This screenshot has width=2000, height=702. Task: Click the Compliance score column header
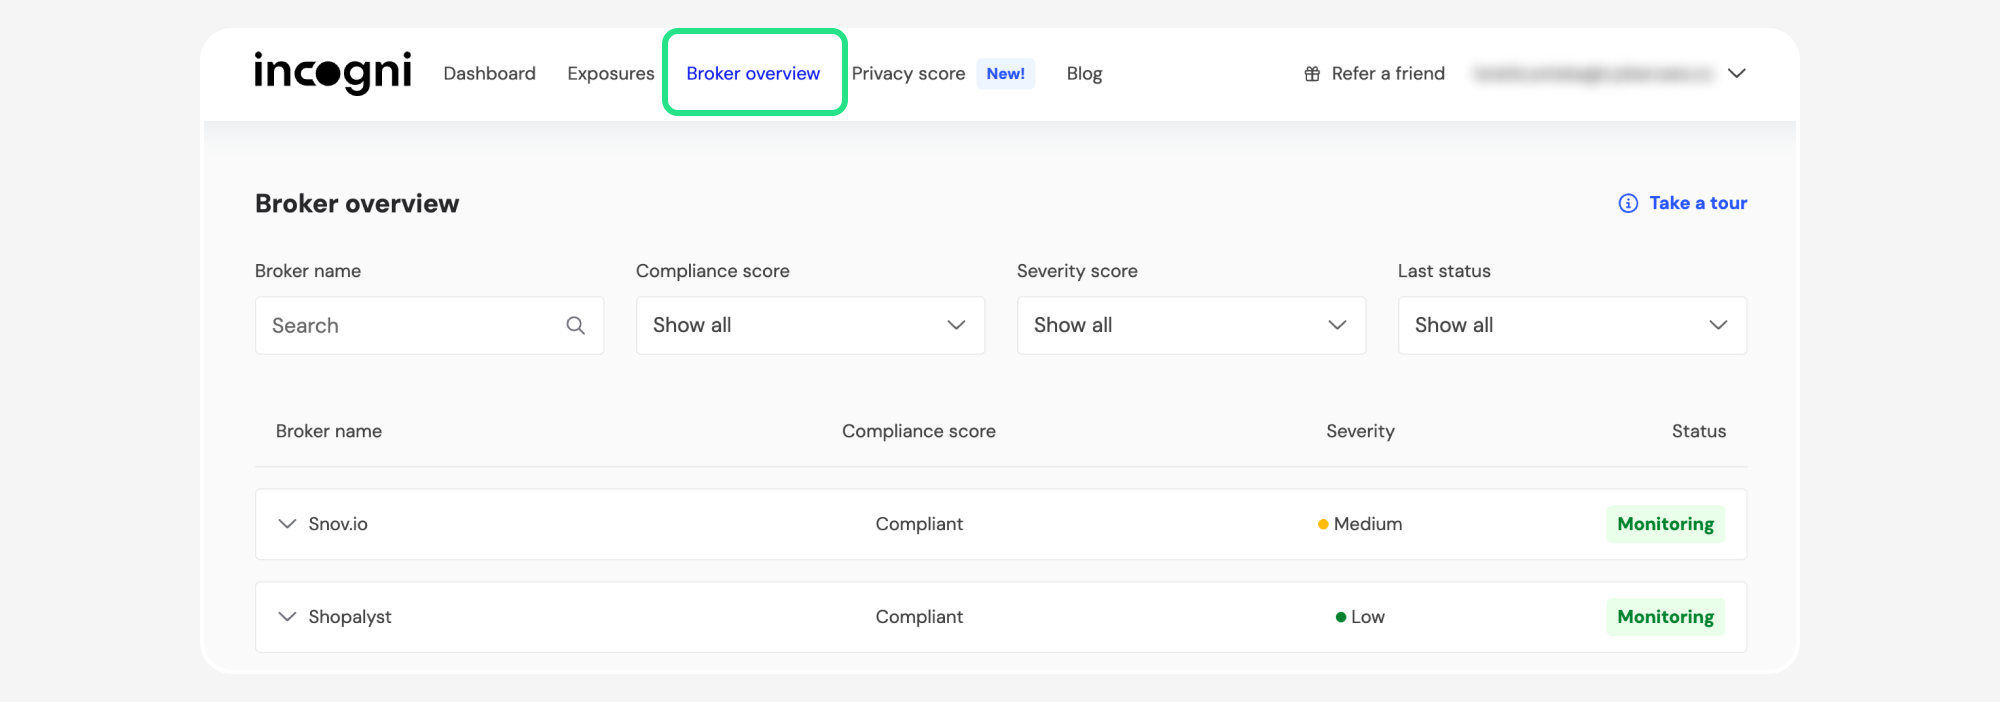(919, 431)
